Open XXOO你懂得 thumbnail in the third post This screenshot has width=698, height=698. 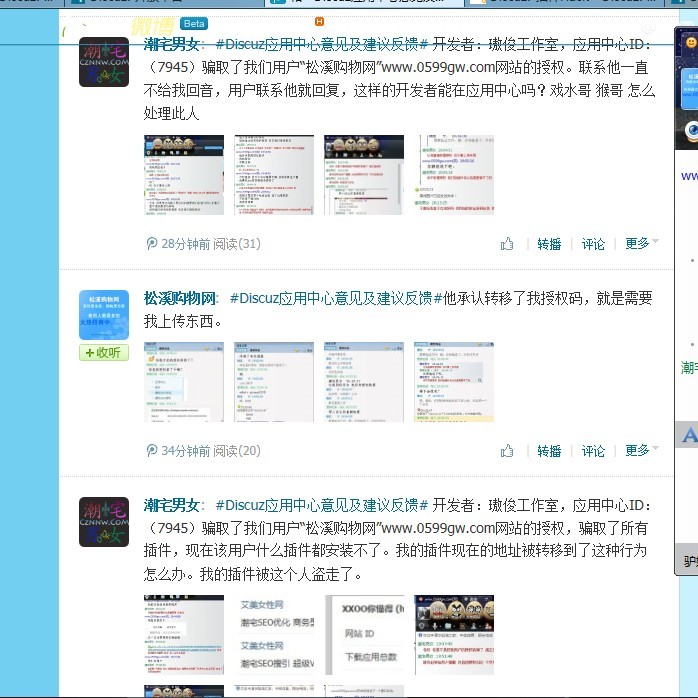pos(364,635)
